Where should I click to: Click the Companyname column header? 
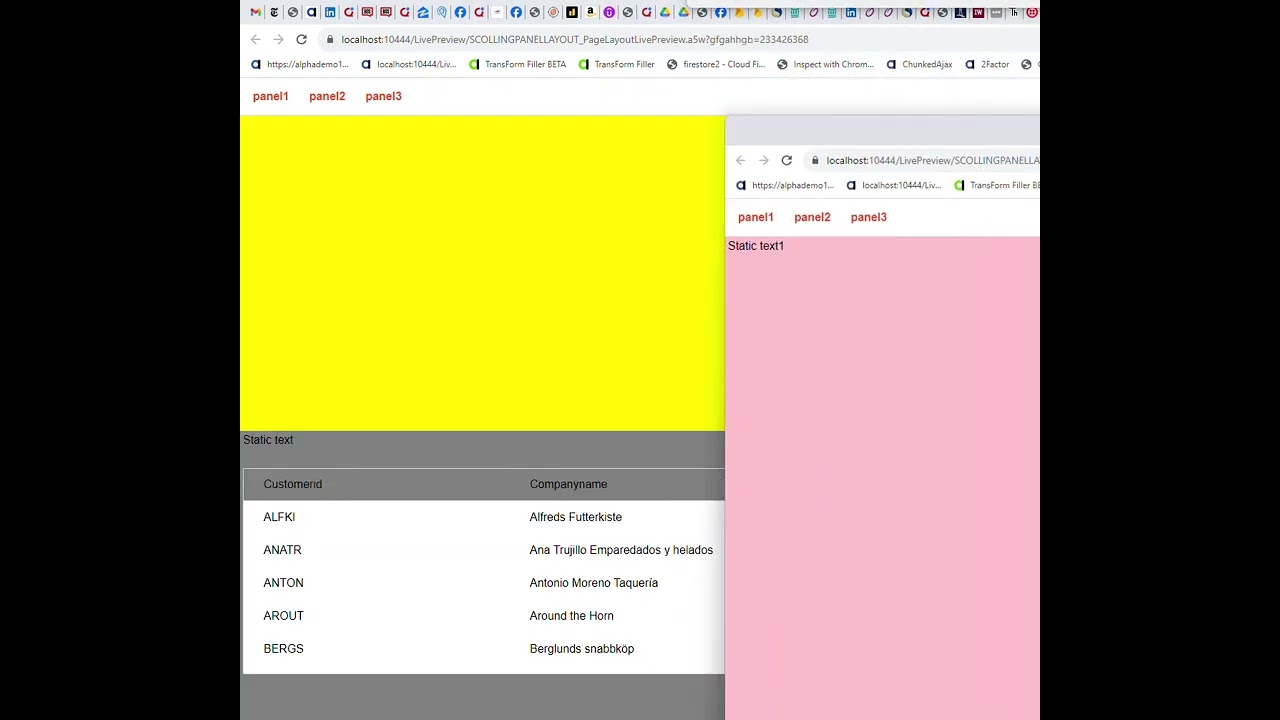pos(568,484)
